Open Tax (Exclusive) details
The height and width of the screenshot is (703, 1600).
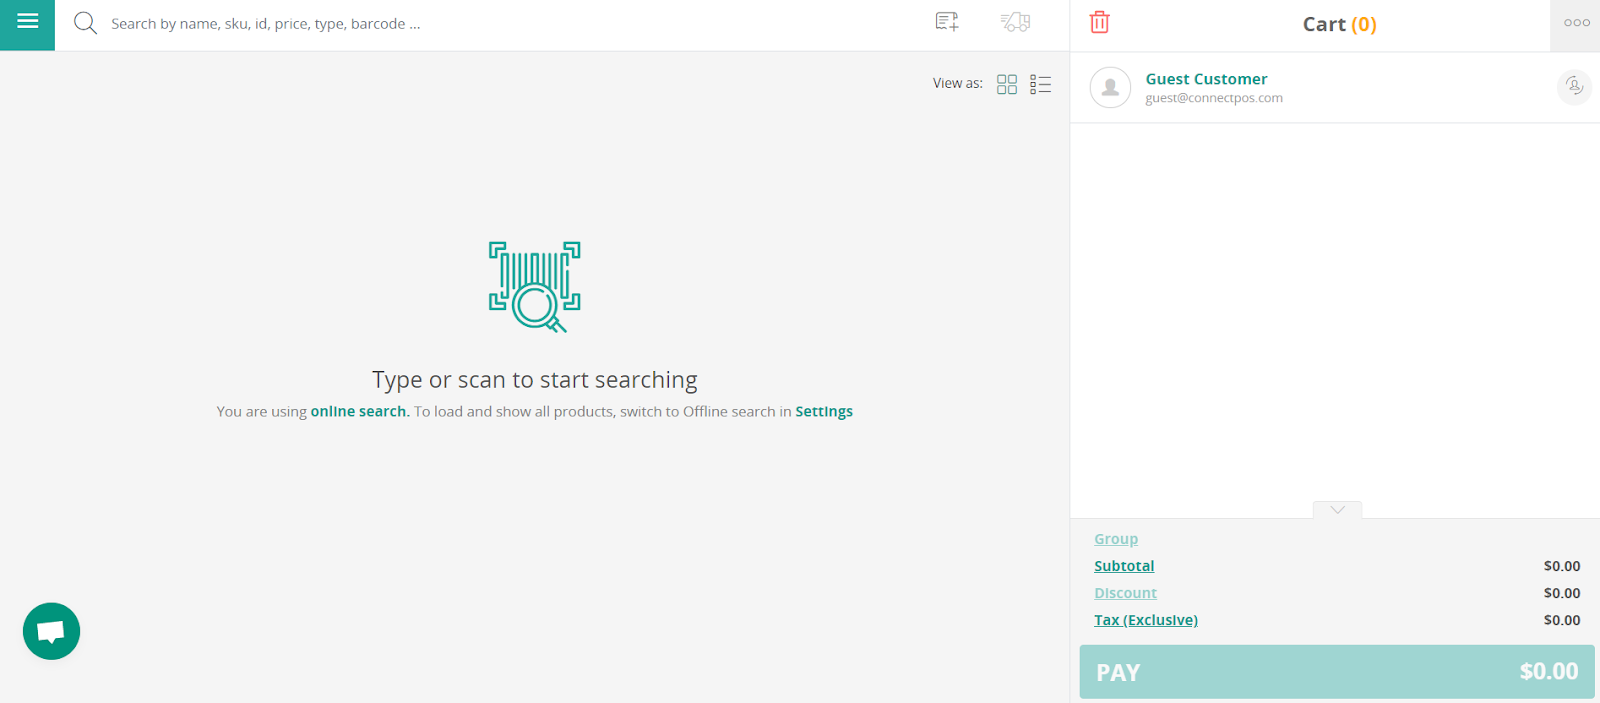(x=1146, y=620)
